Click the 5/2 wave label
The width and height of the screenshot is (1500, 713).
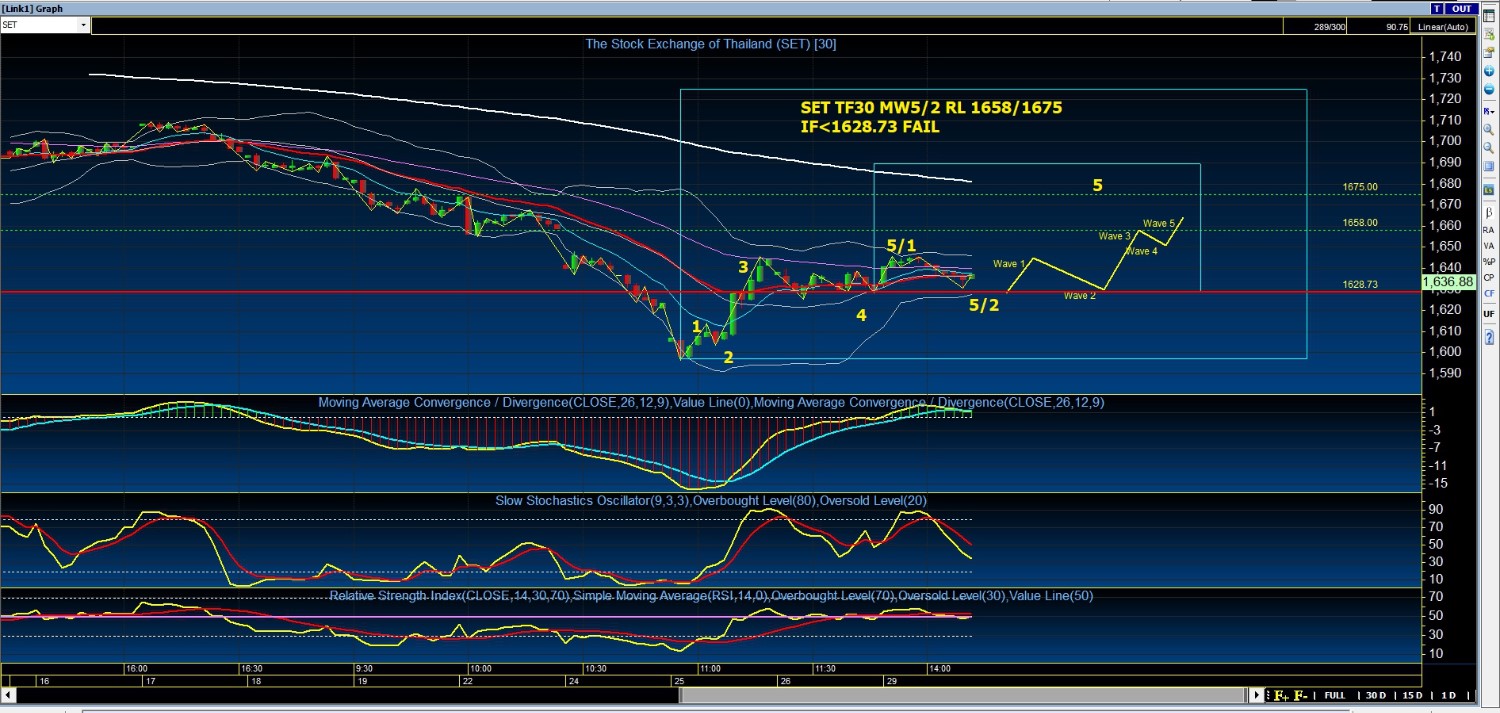click(984, 305)
